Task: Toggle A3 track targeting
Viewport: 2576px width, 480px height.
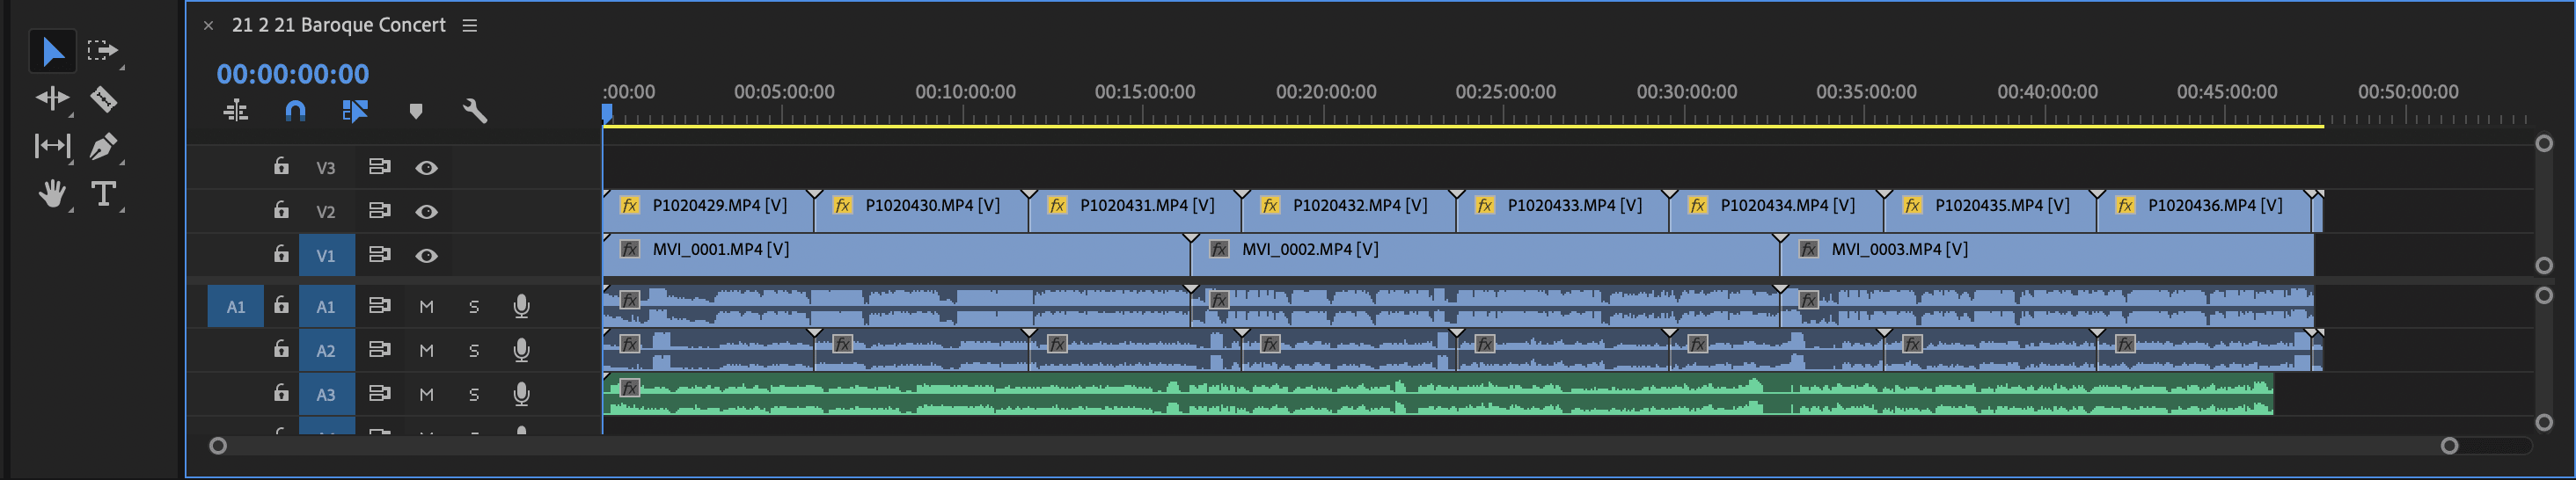Action: tap(326, 395)
